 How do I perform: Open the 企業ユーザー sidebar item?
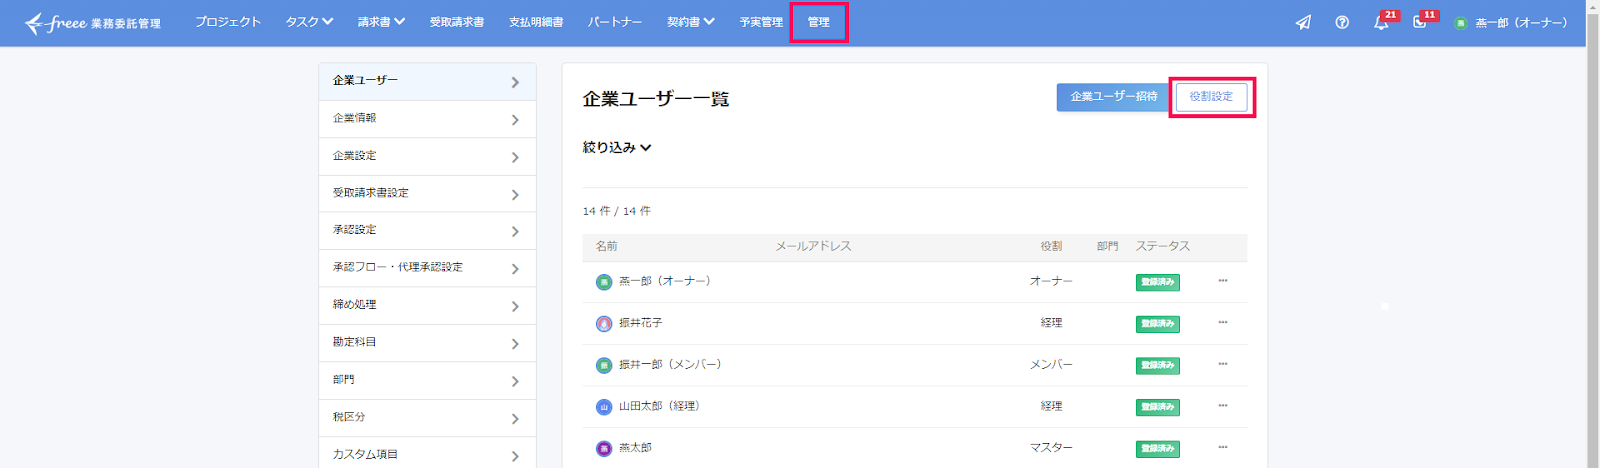click(427, 81)
